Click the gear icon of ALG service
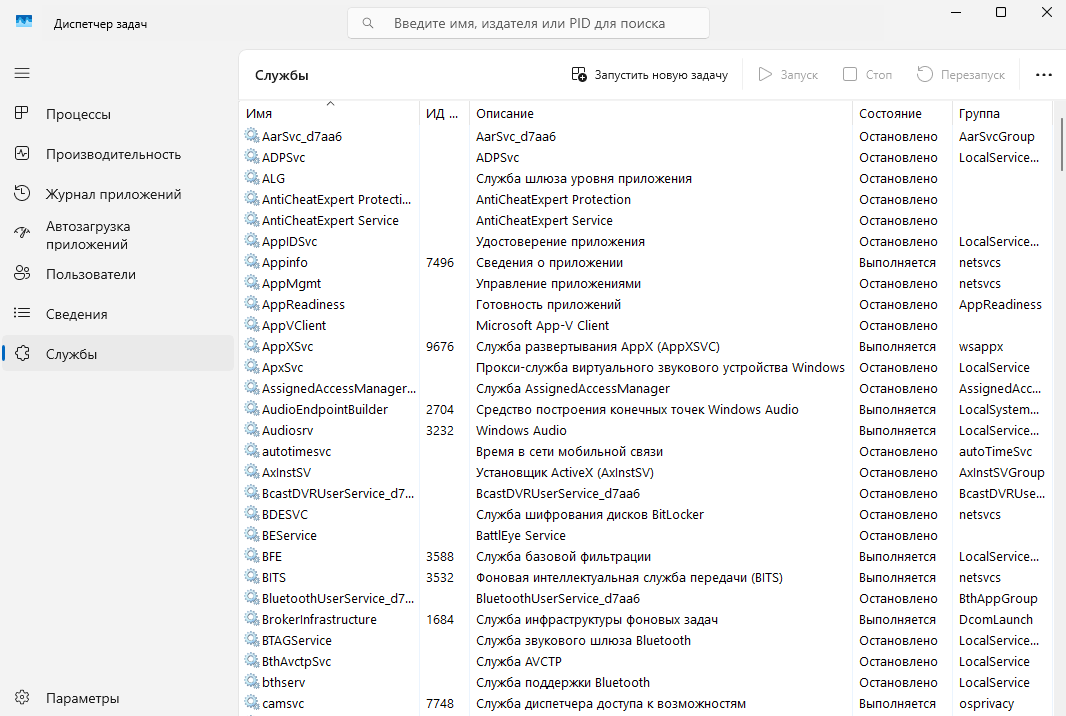1066x716 pixels. pos(252,177)
